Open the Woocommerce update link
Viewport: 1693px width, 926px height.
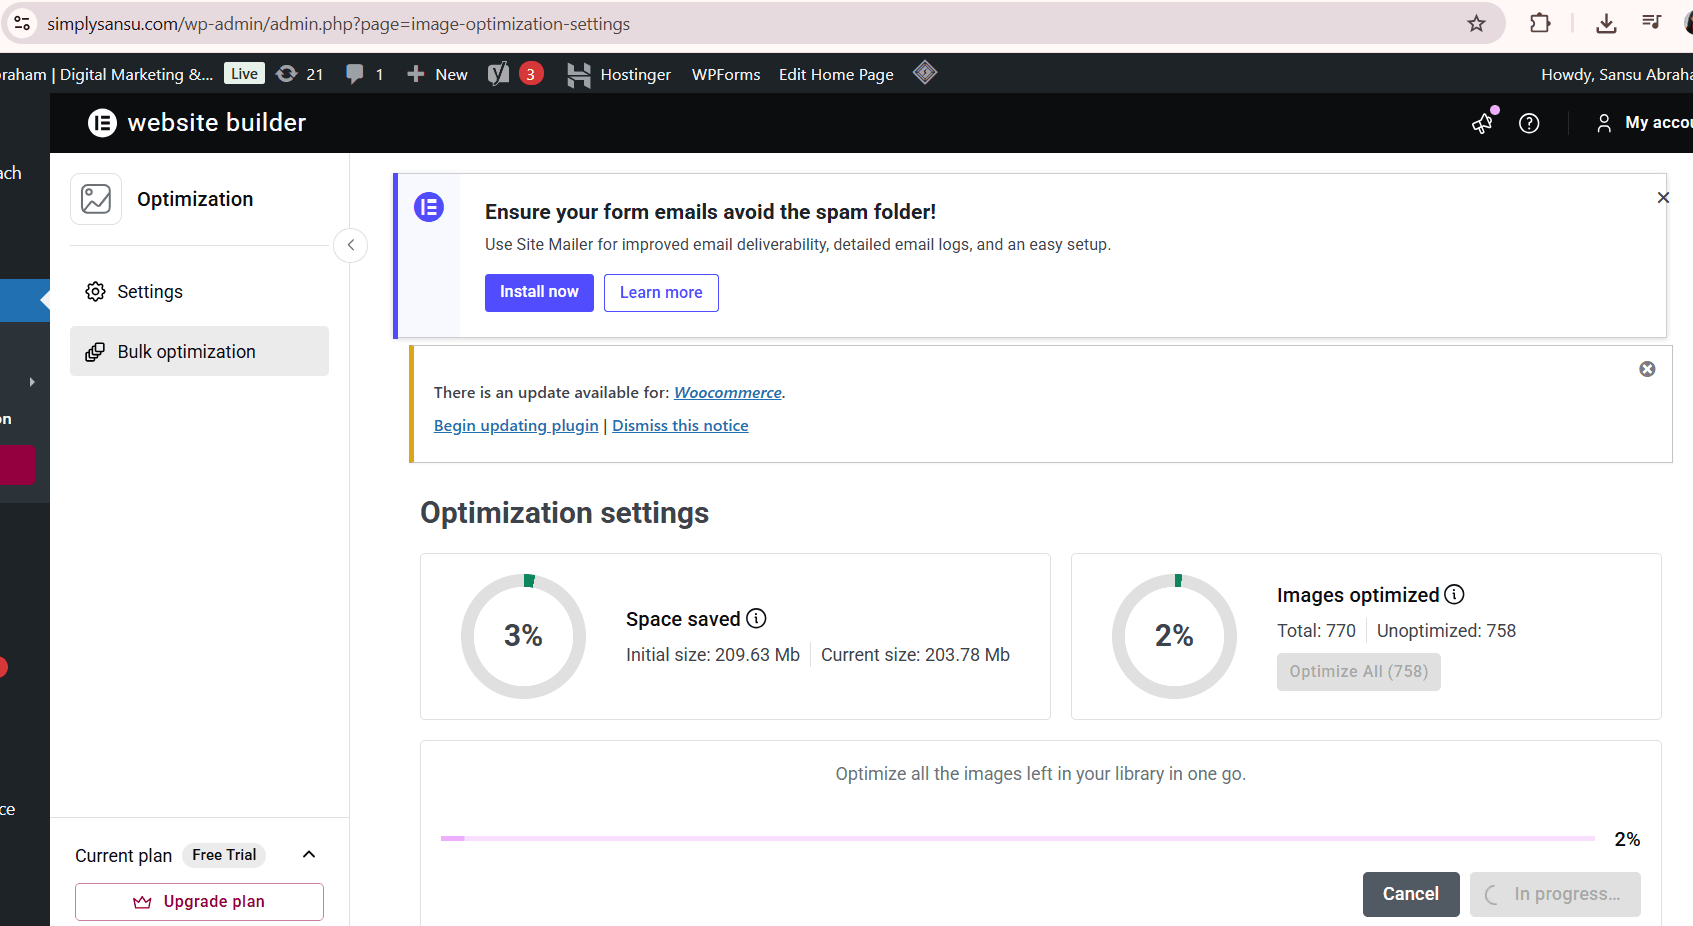[x=728, y=393]
